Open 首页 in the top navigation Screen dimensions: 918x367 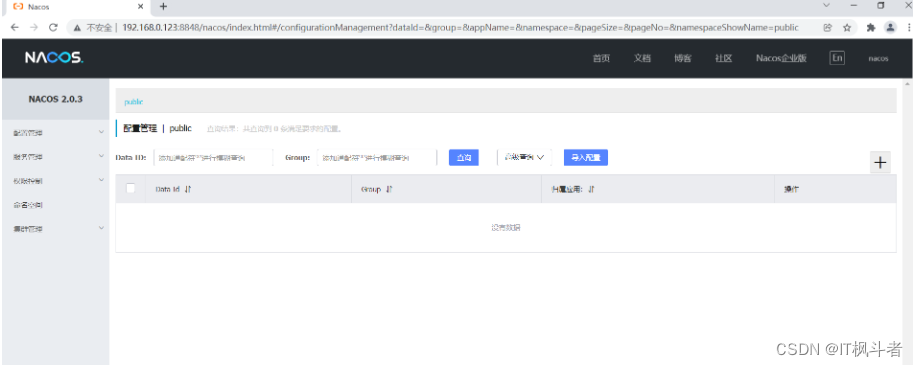coord(601,59)
